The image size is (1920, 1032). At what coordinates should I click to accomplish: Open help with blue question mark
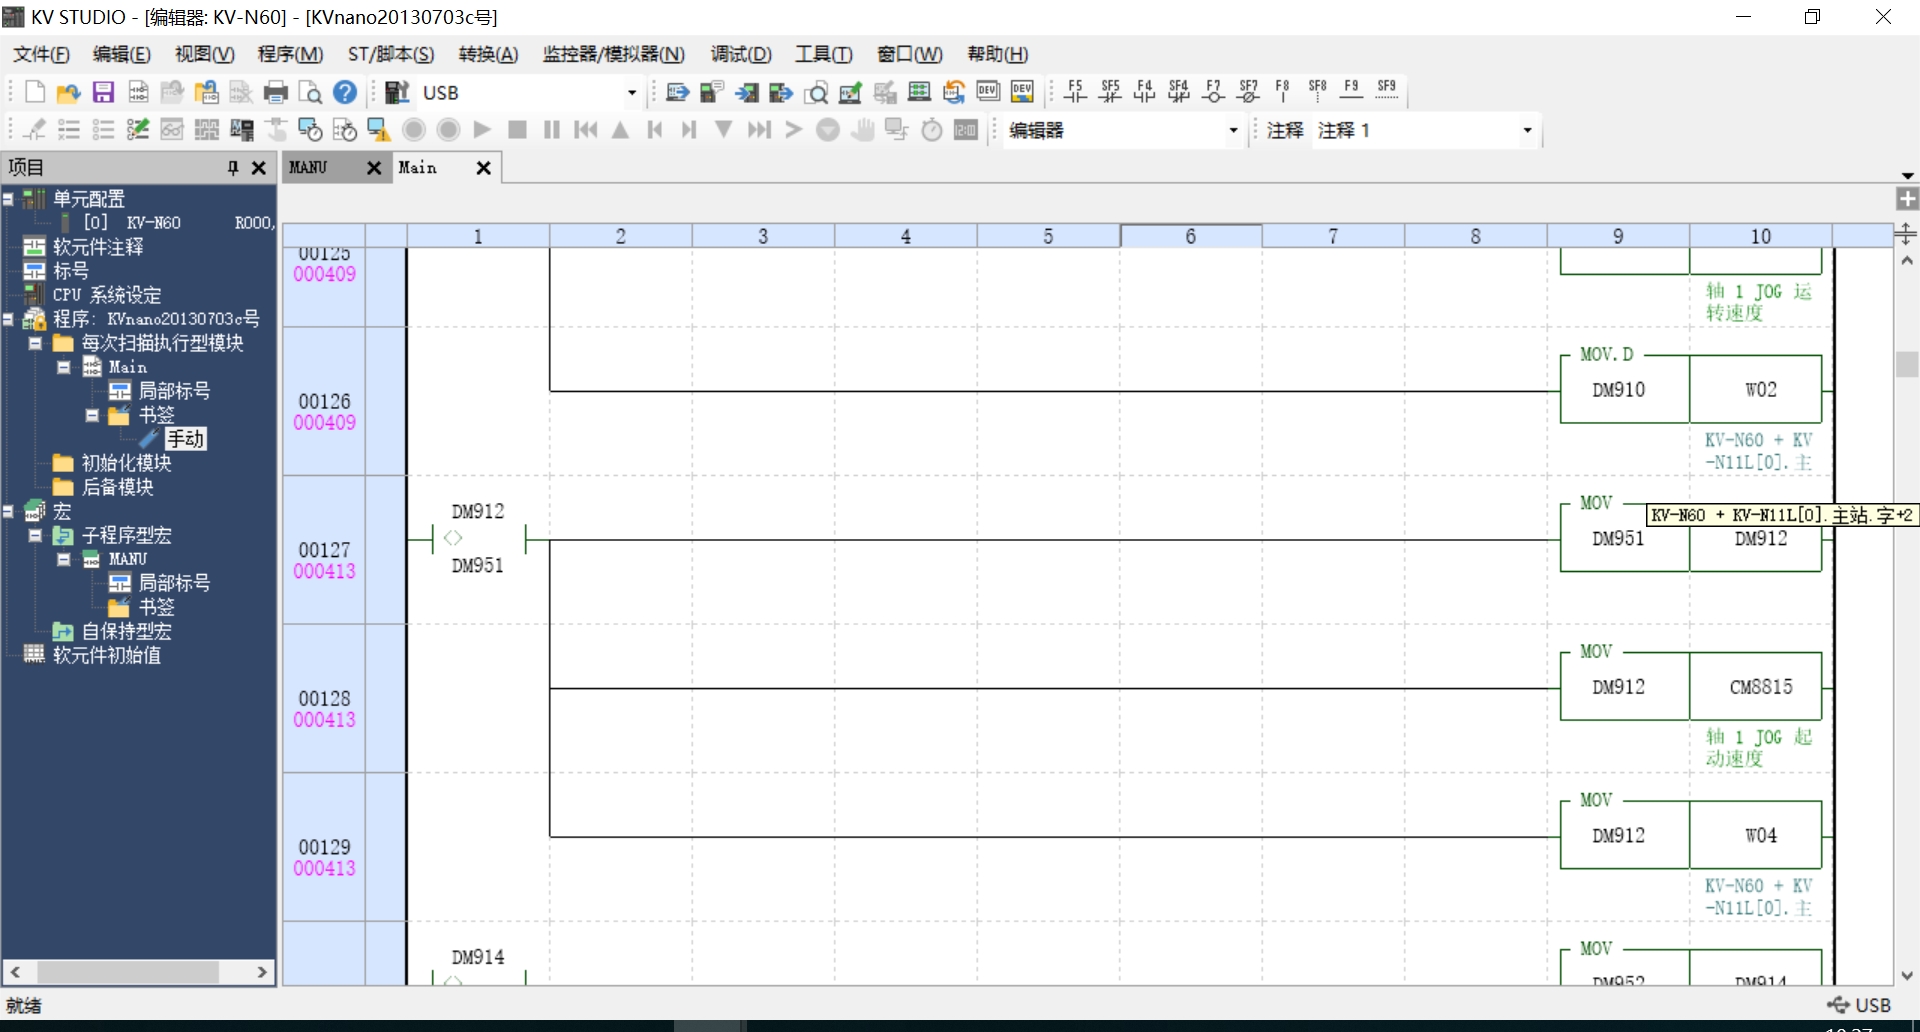point(345,93)
